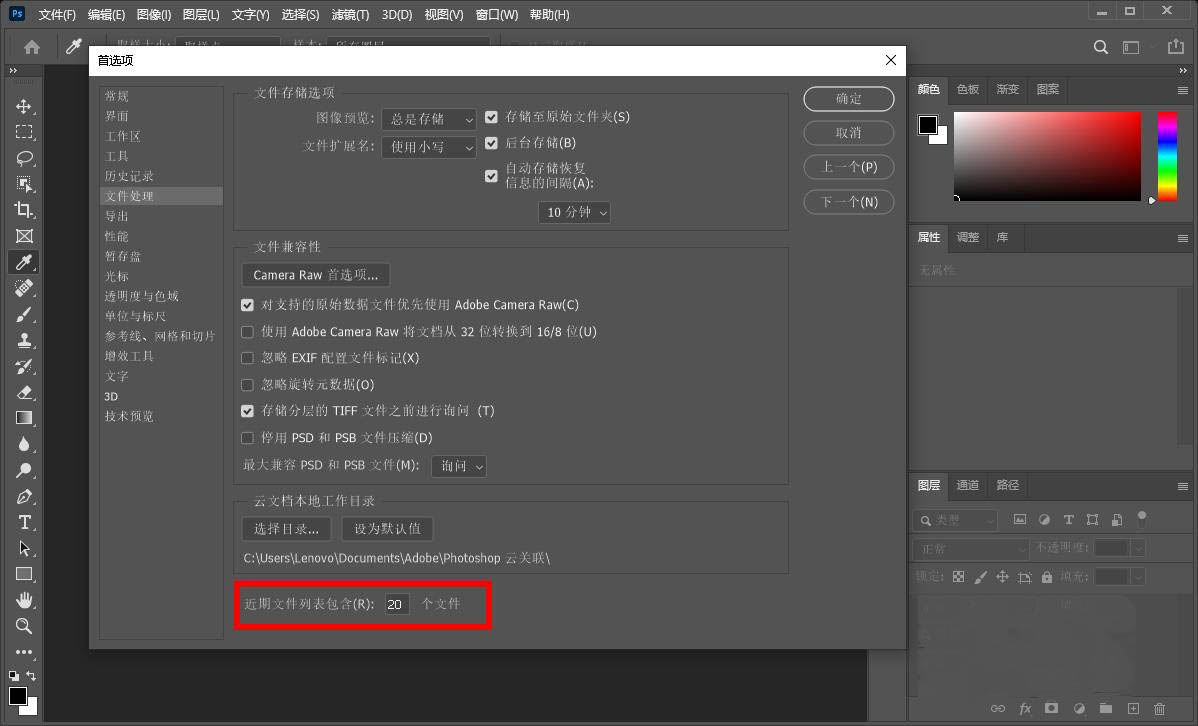Toggle 后台存储(B) checkbox
The height and width of the screenshot is (726, 1198).
[x=491, y=143]
